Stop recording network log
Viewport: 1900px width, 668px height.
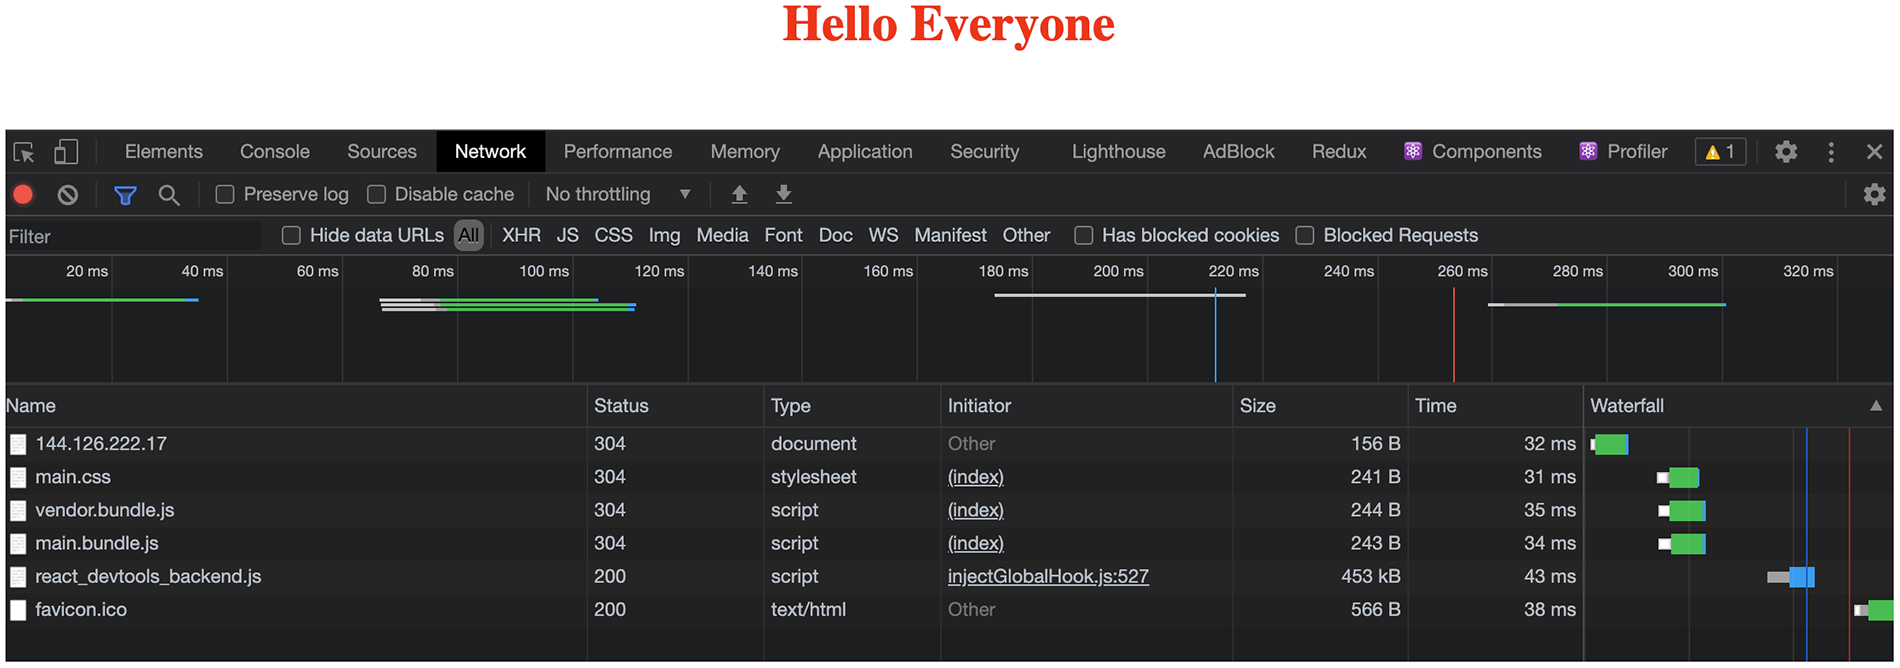tap(23, 195)
